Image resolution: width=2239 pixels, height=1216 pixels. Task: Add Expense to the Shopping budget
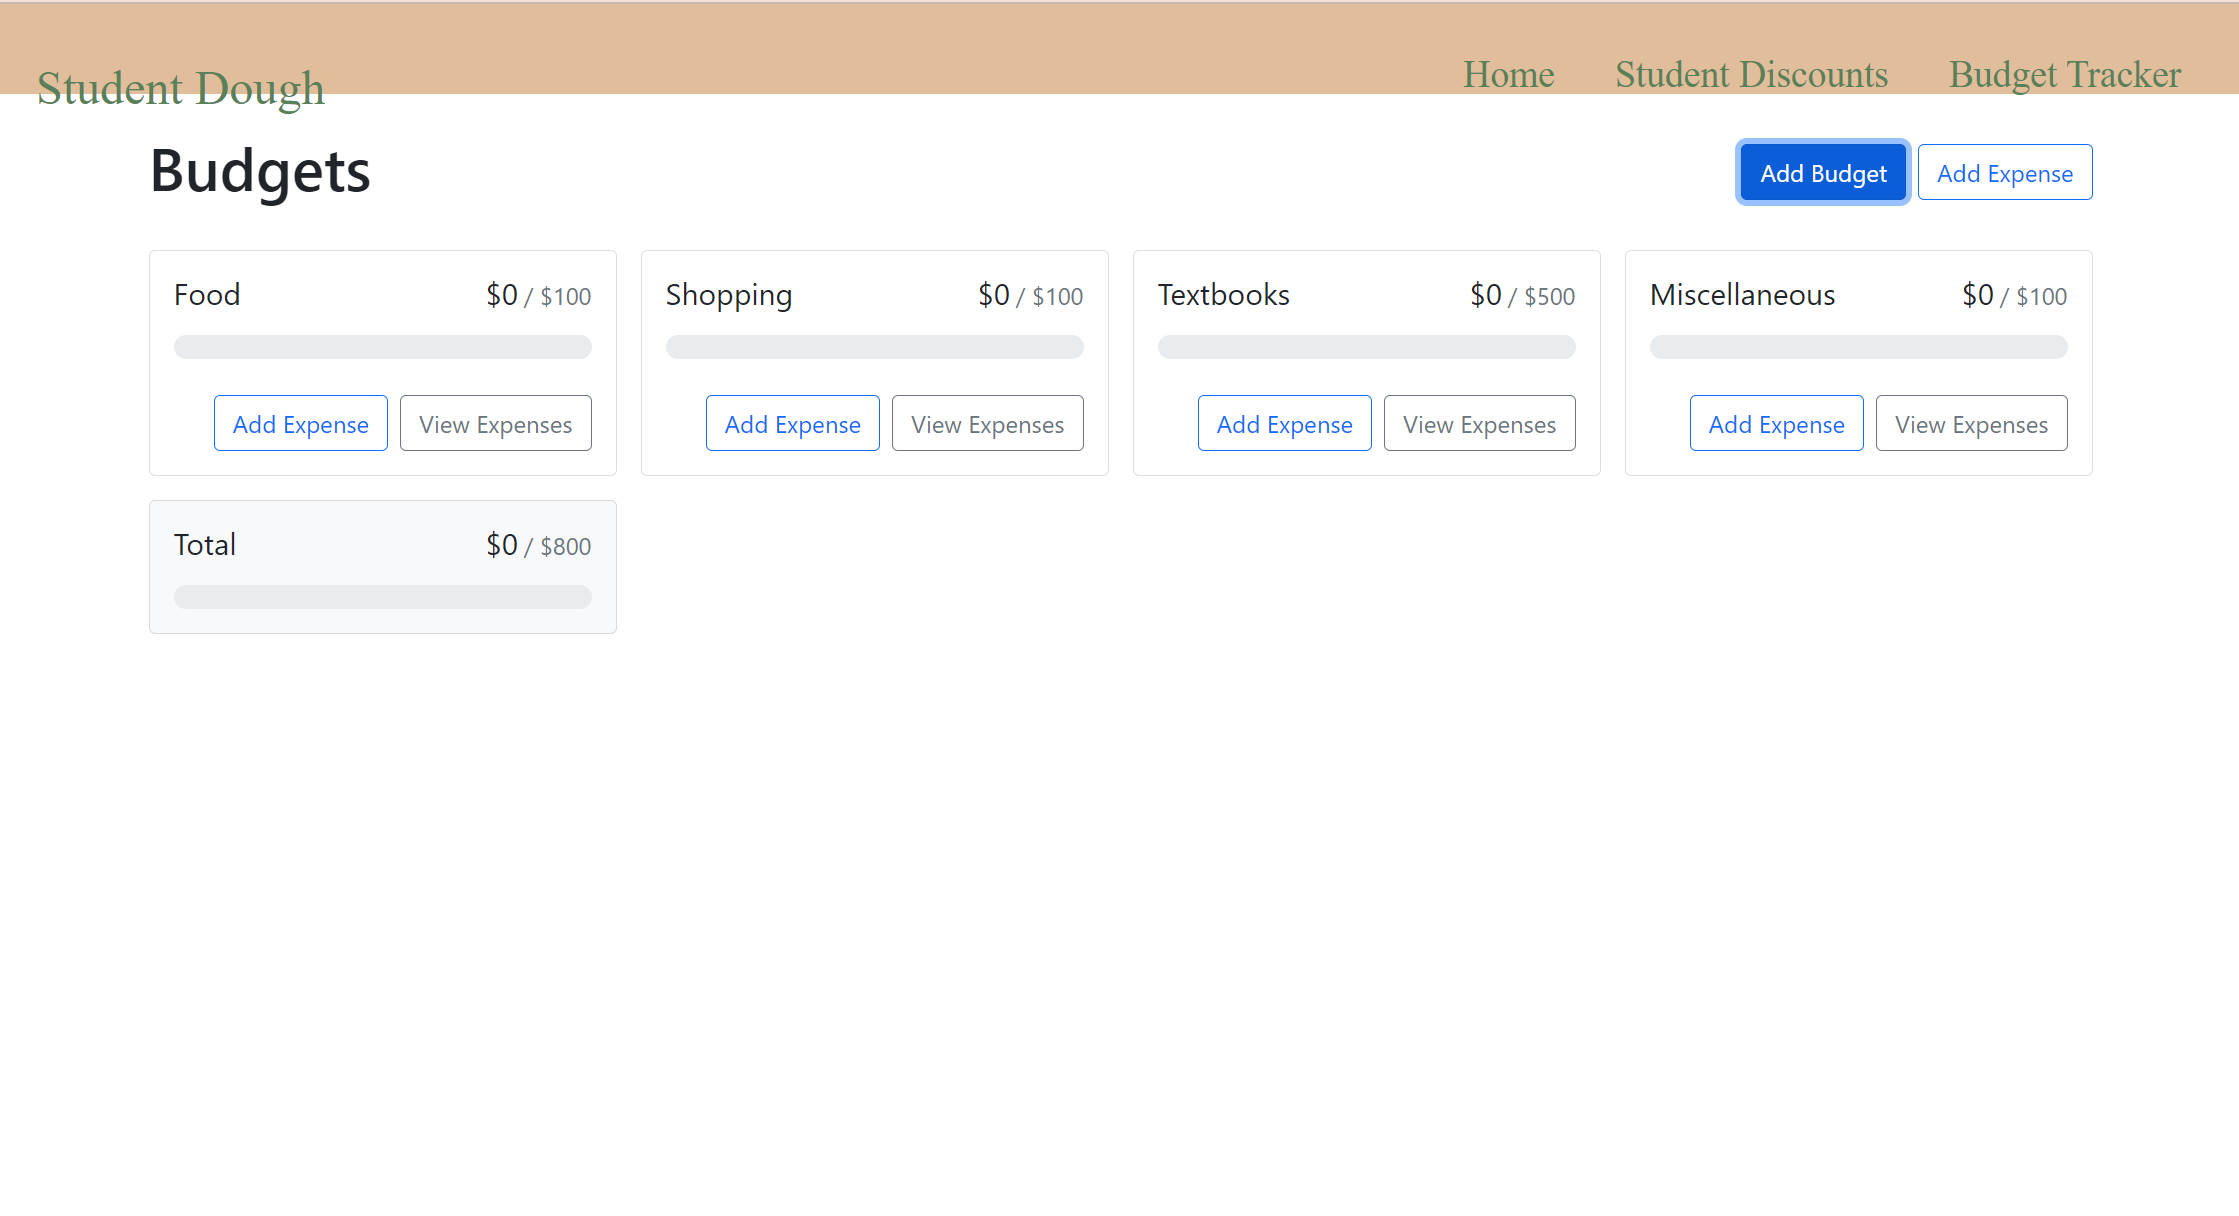tap(792, 424)
